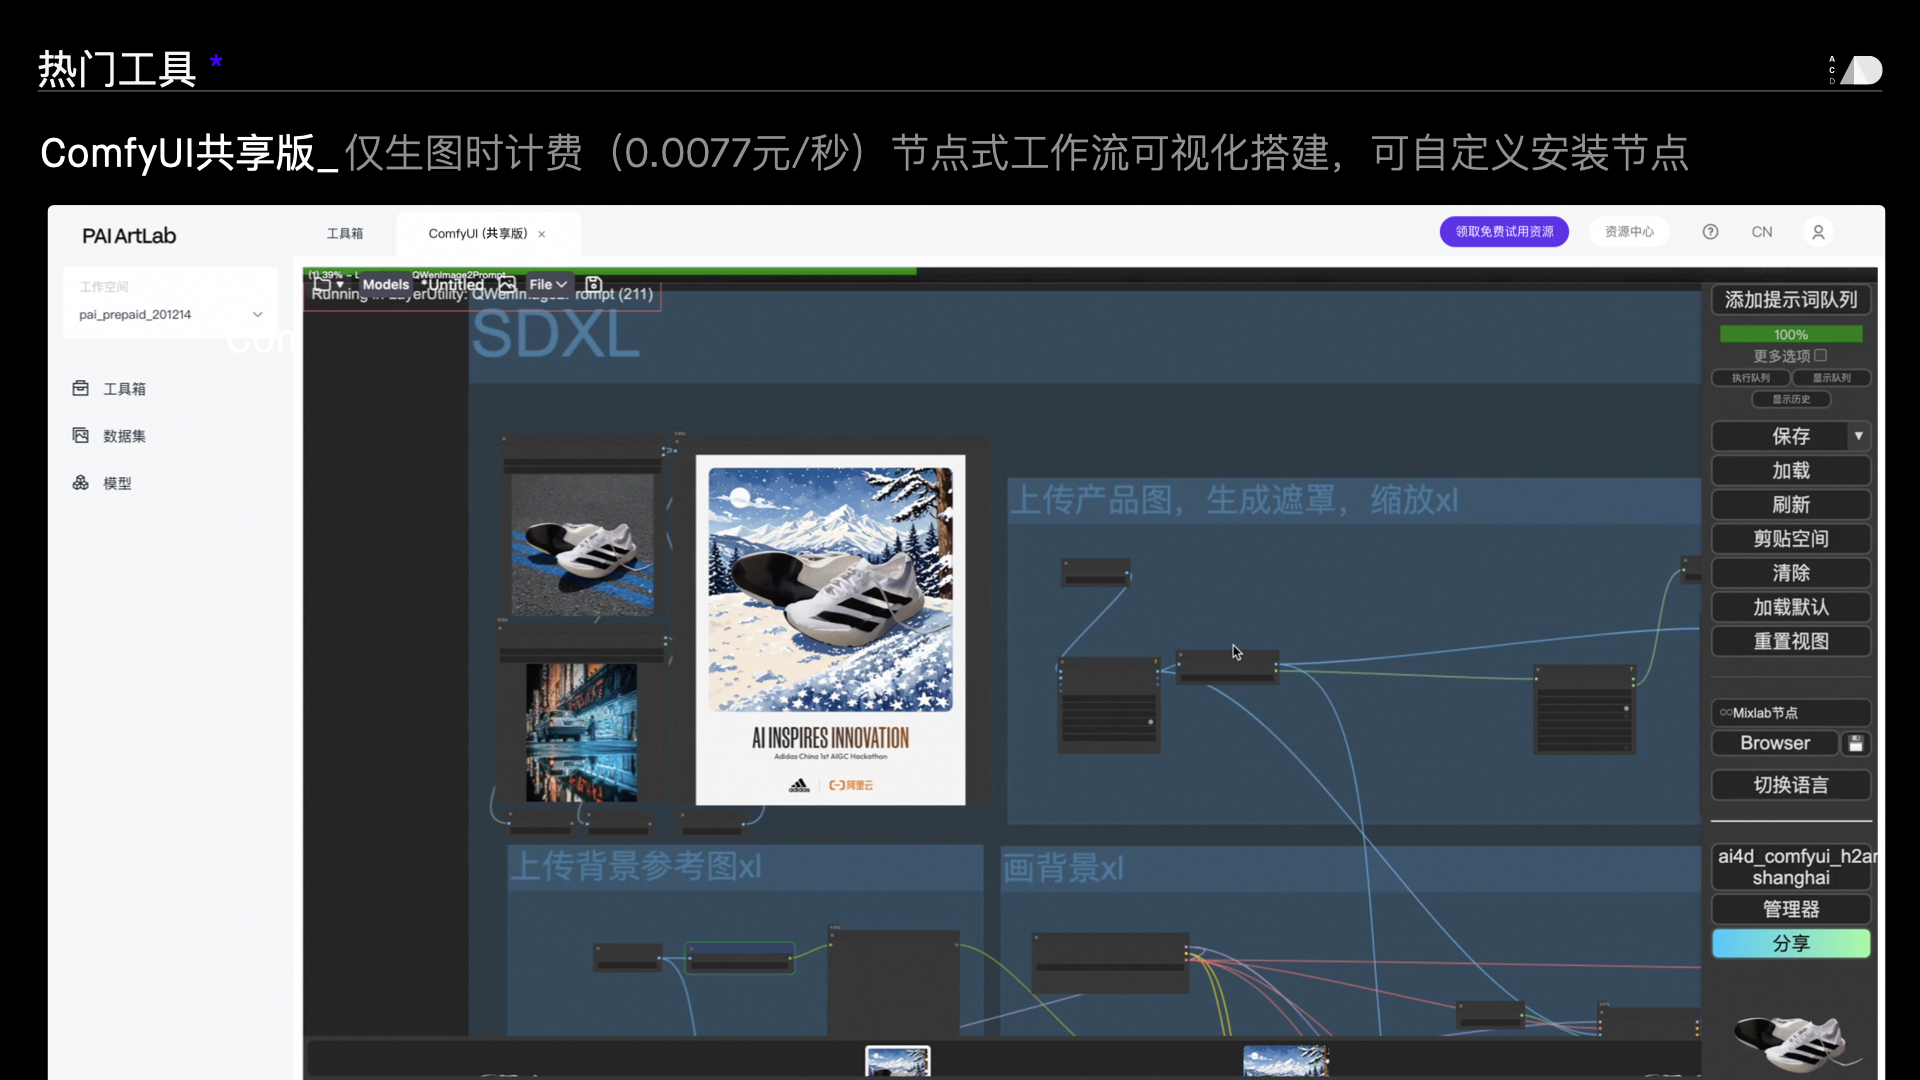The image size is (1920, 1080).
Task: Click 领取免费试用资源 button
Action: pyautogui.click(x=1504, y=232)
